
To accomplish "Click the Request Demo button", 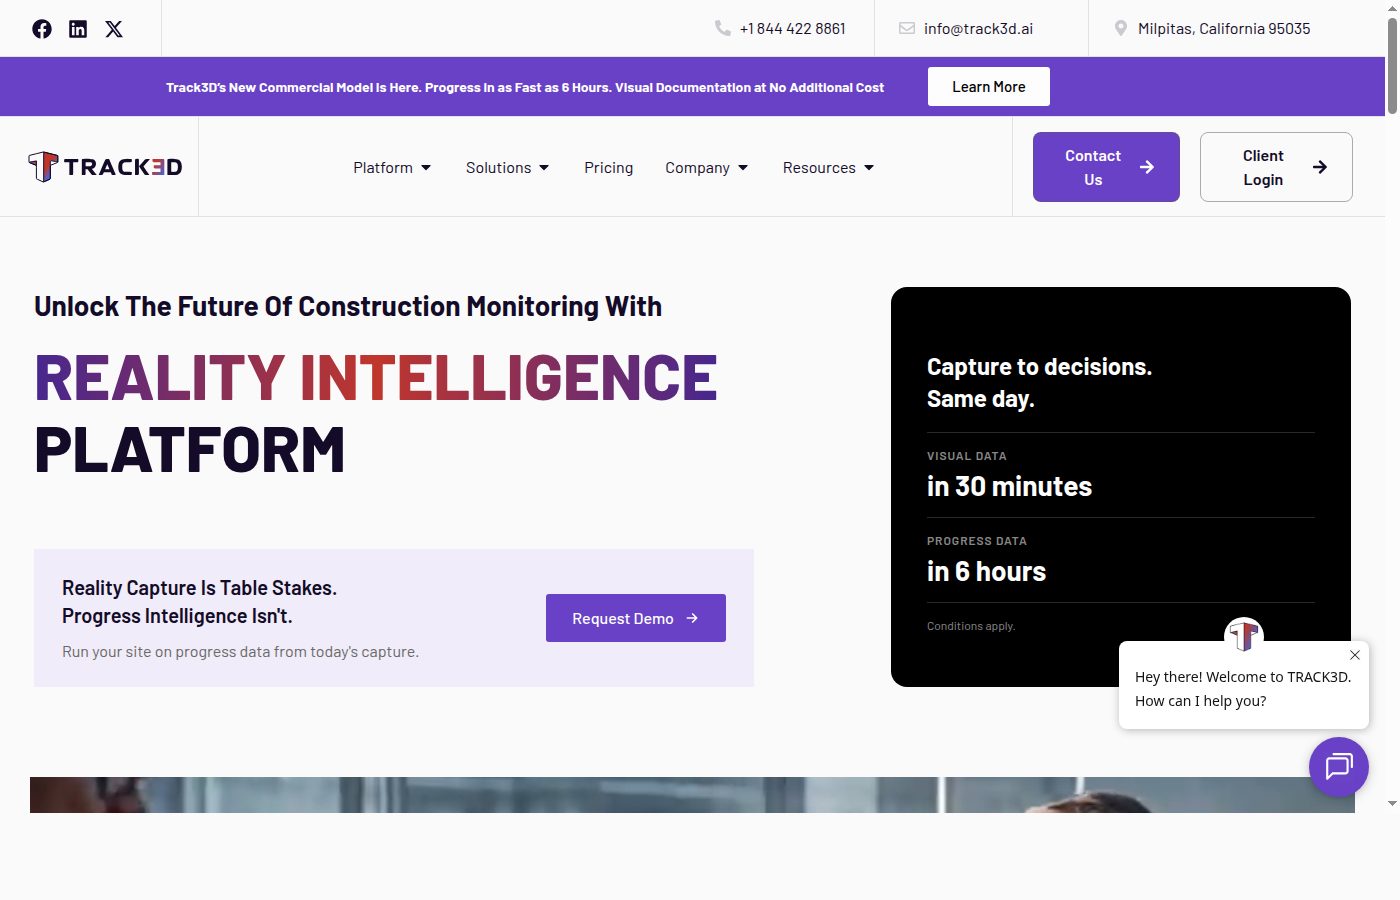I will pos(636,618).
